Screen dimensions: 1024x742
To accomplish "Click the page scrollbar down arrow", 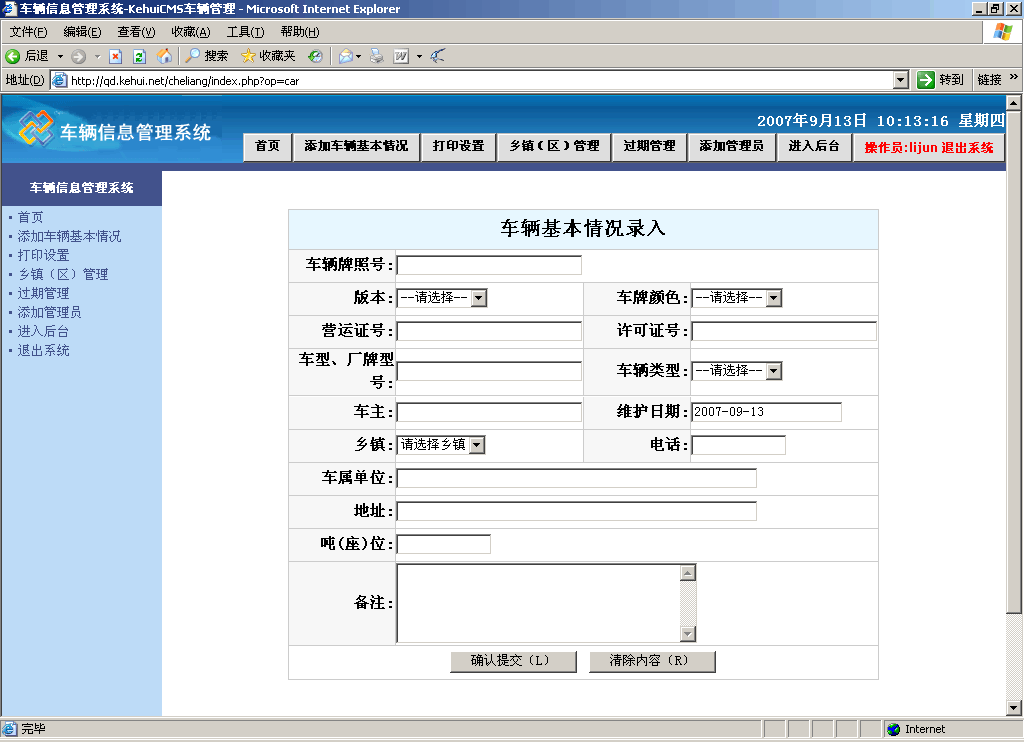I will pos(1013,708).
